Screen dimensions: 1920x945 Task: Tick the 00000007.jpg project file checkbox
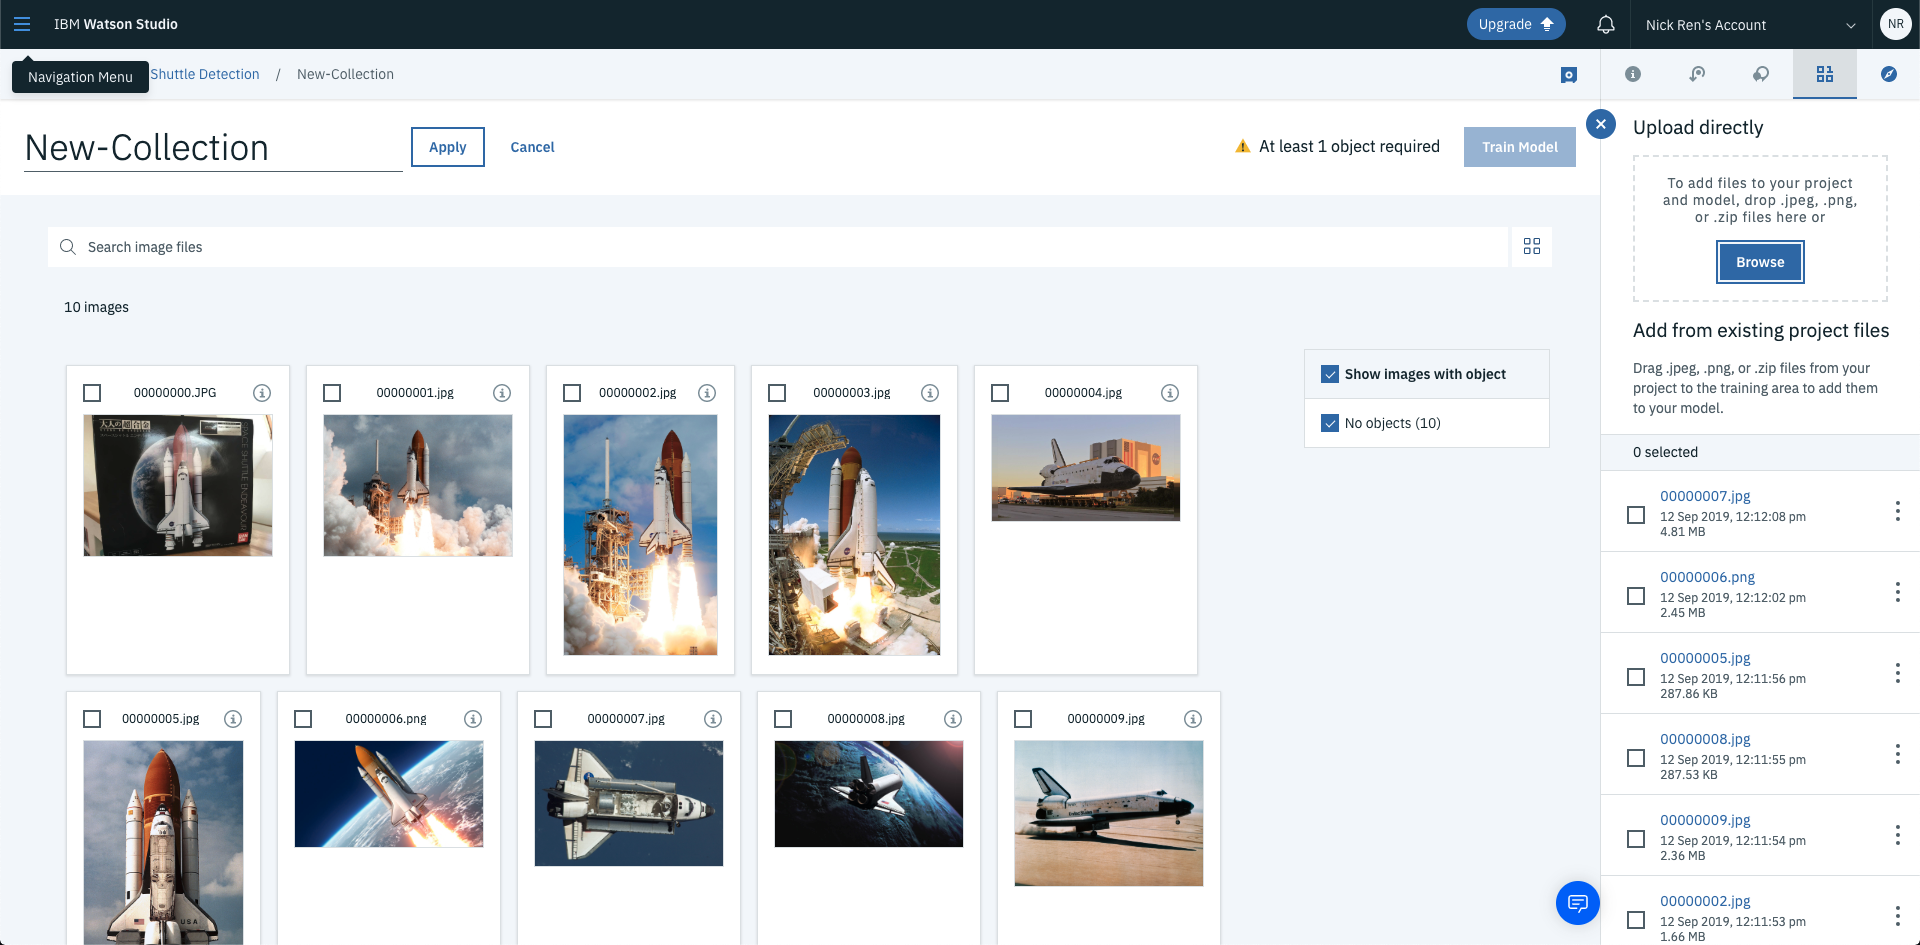tap(1636, 515)
